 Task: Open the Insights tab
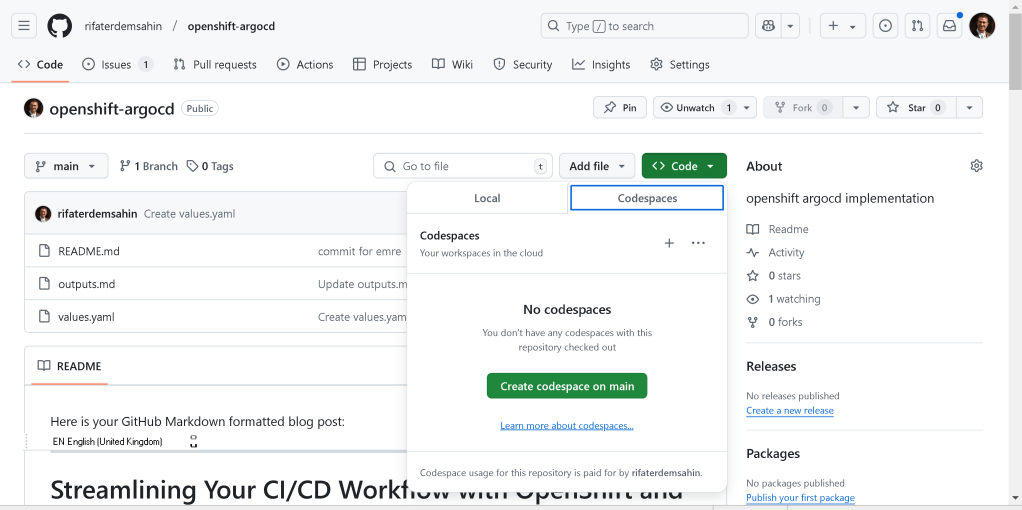click(x=601, y=65)
